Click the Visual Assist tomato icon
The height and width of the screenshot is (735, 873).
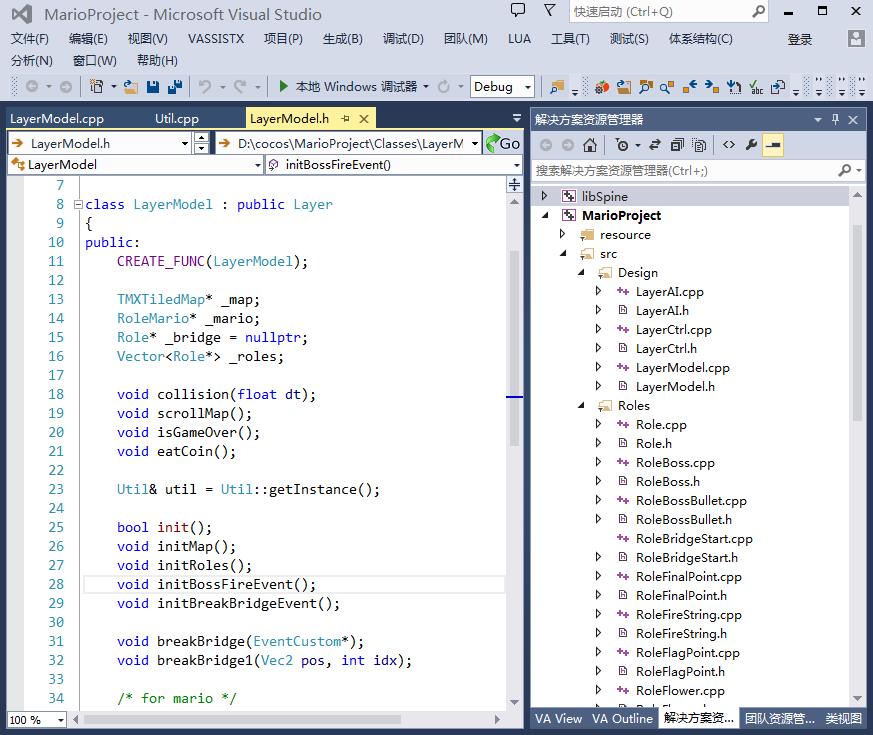coord(602,87)
